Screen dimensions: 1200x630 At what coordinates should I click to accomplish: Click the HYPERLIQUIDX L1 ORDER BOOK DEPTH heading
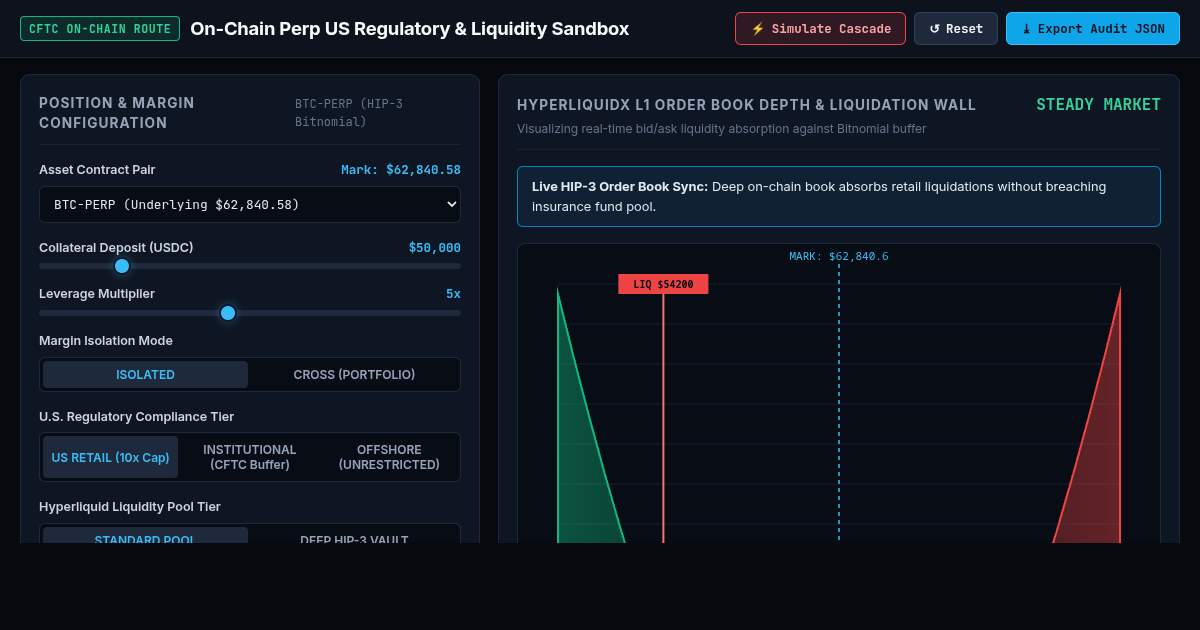click(746, 105)
